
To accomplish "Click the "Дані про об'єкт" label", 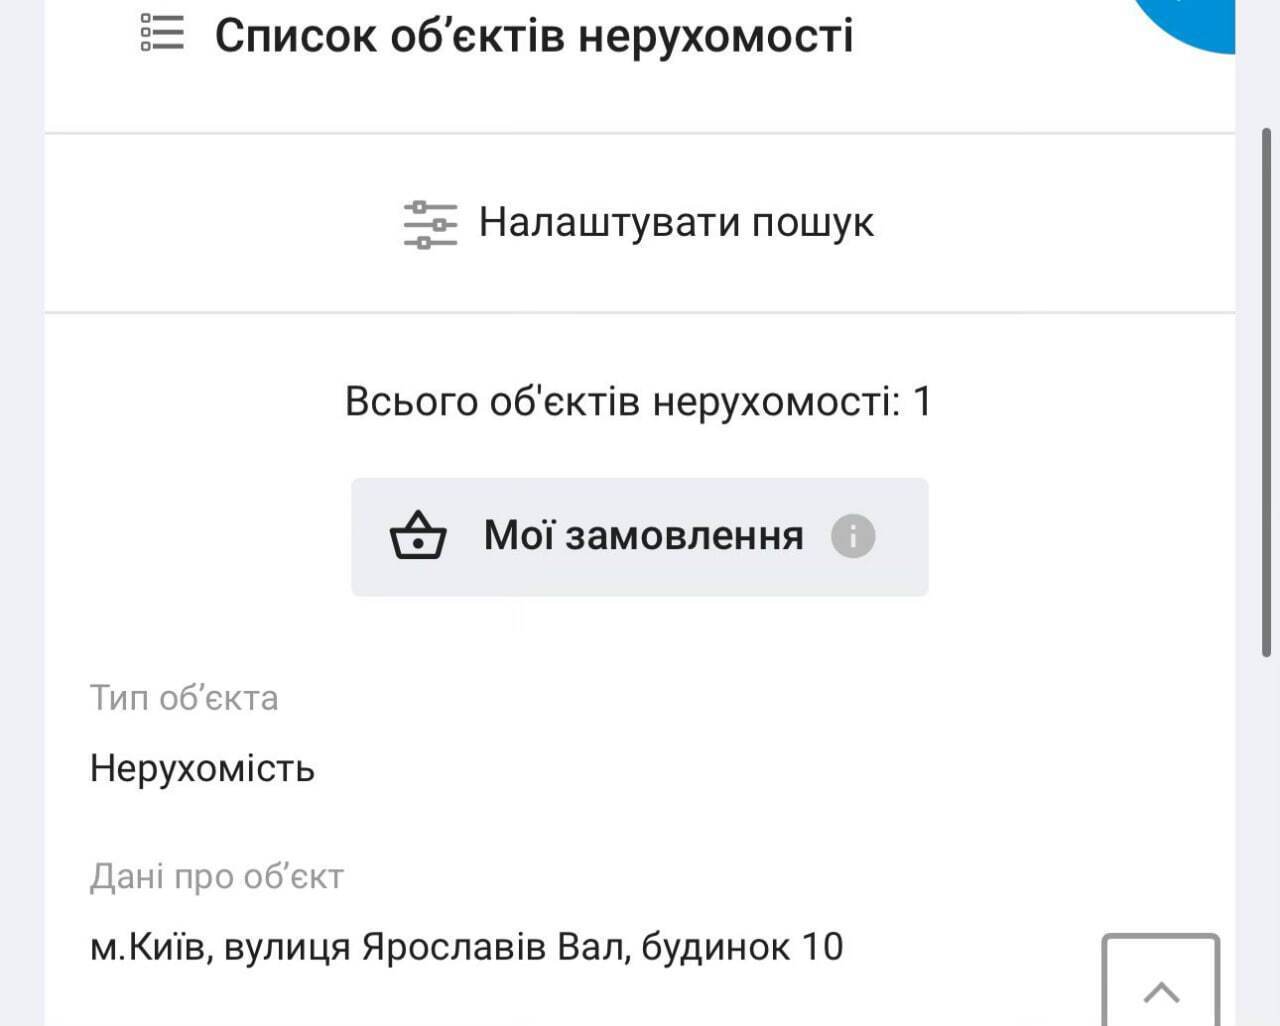I will (x=217, y=875).
